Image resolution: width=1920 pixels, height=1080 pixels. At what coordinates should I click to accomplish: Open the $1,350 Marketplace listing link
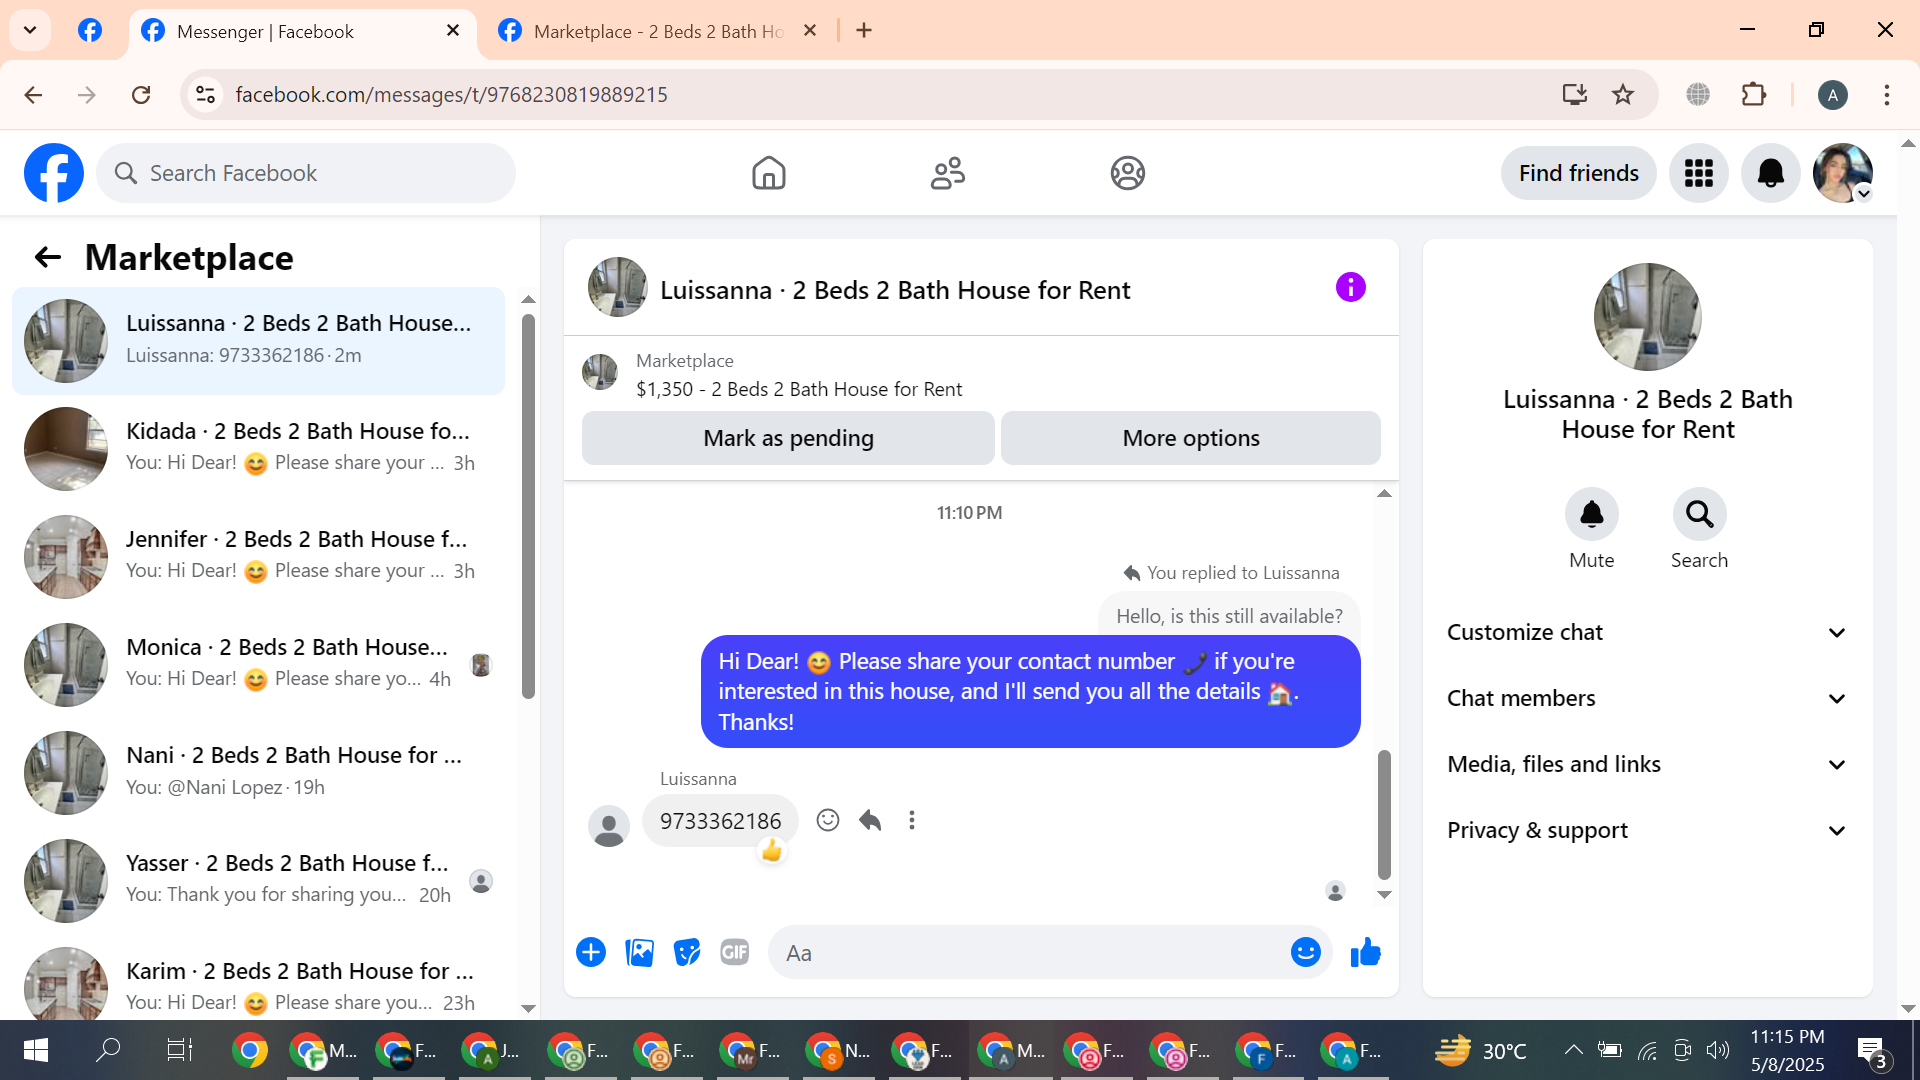(x=799, y=389)
